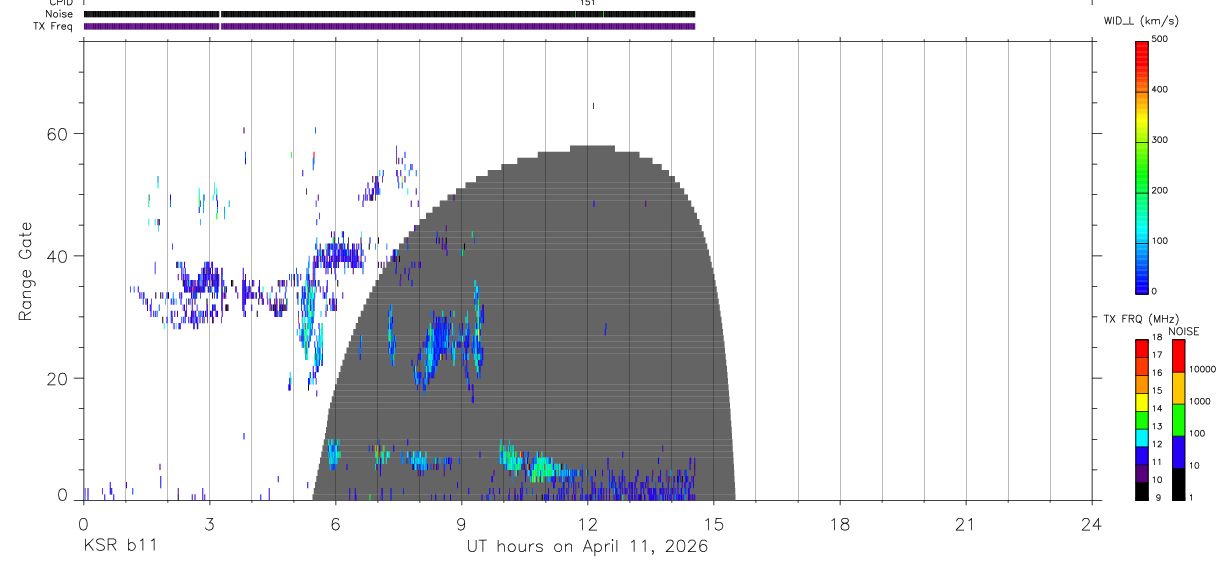This screenshot has height=567, width=1228.
Task: Click the 'UT hours on April 11, 2026' label
Action: tap(587, 547)
